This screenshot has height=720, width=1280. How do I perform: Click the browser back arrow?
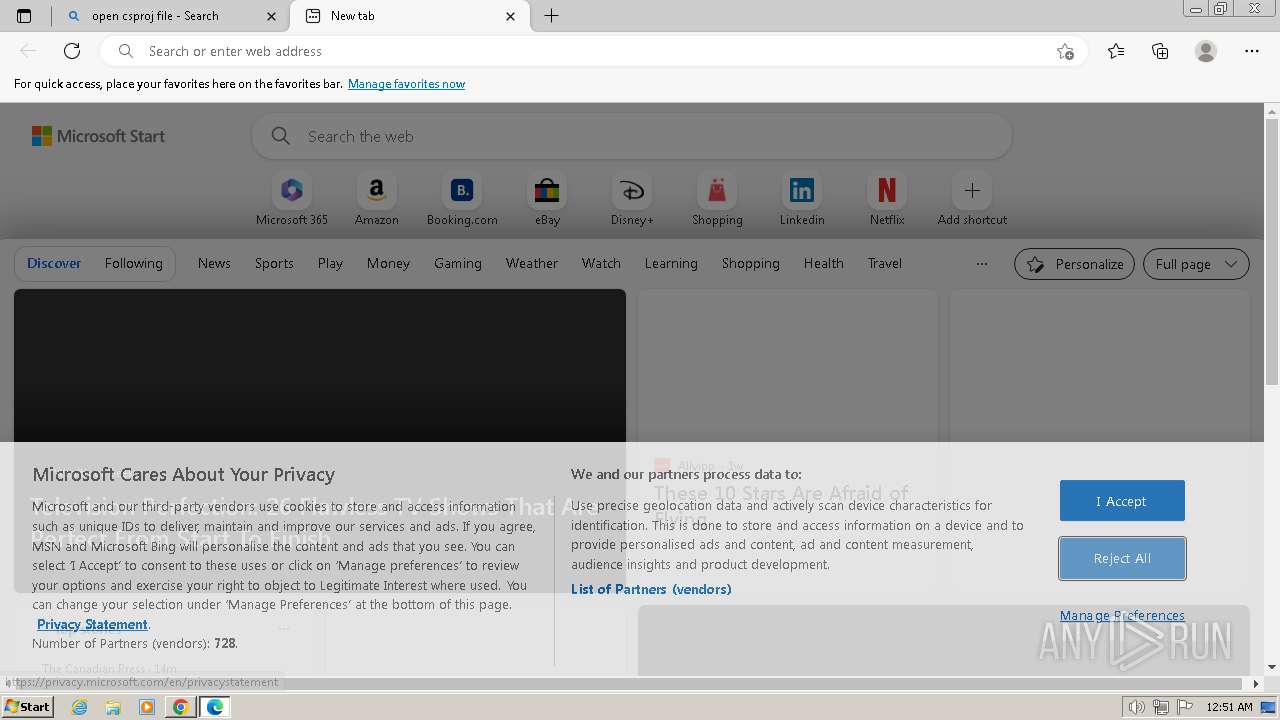[28, 51]
